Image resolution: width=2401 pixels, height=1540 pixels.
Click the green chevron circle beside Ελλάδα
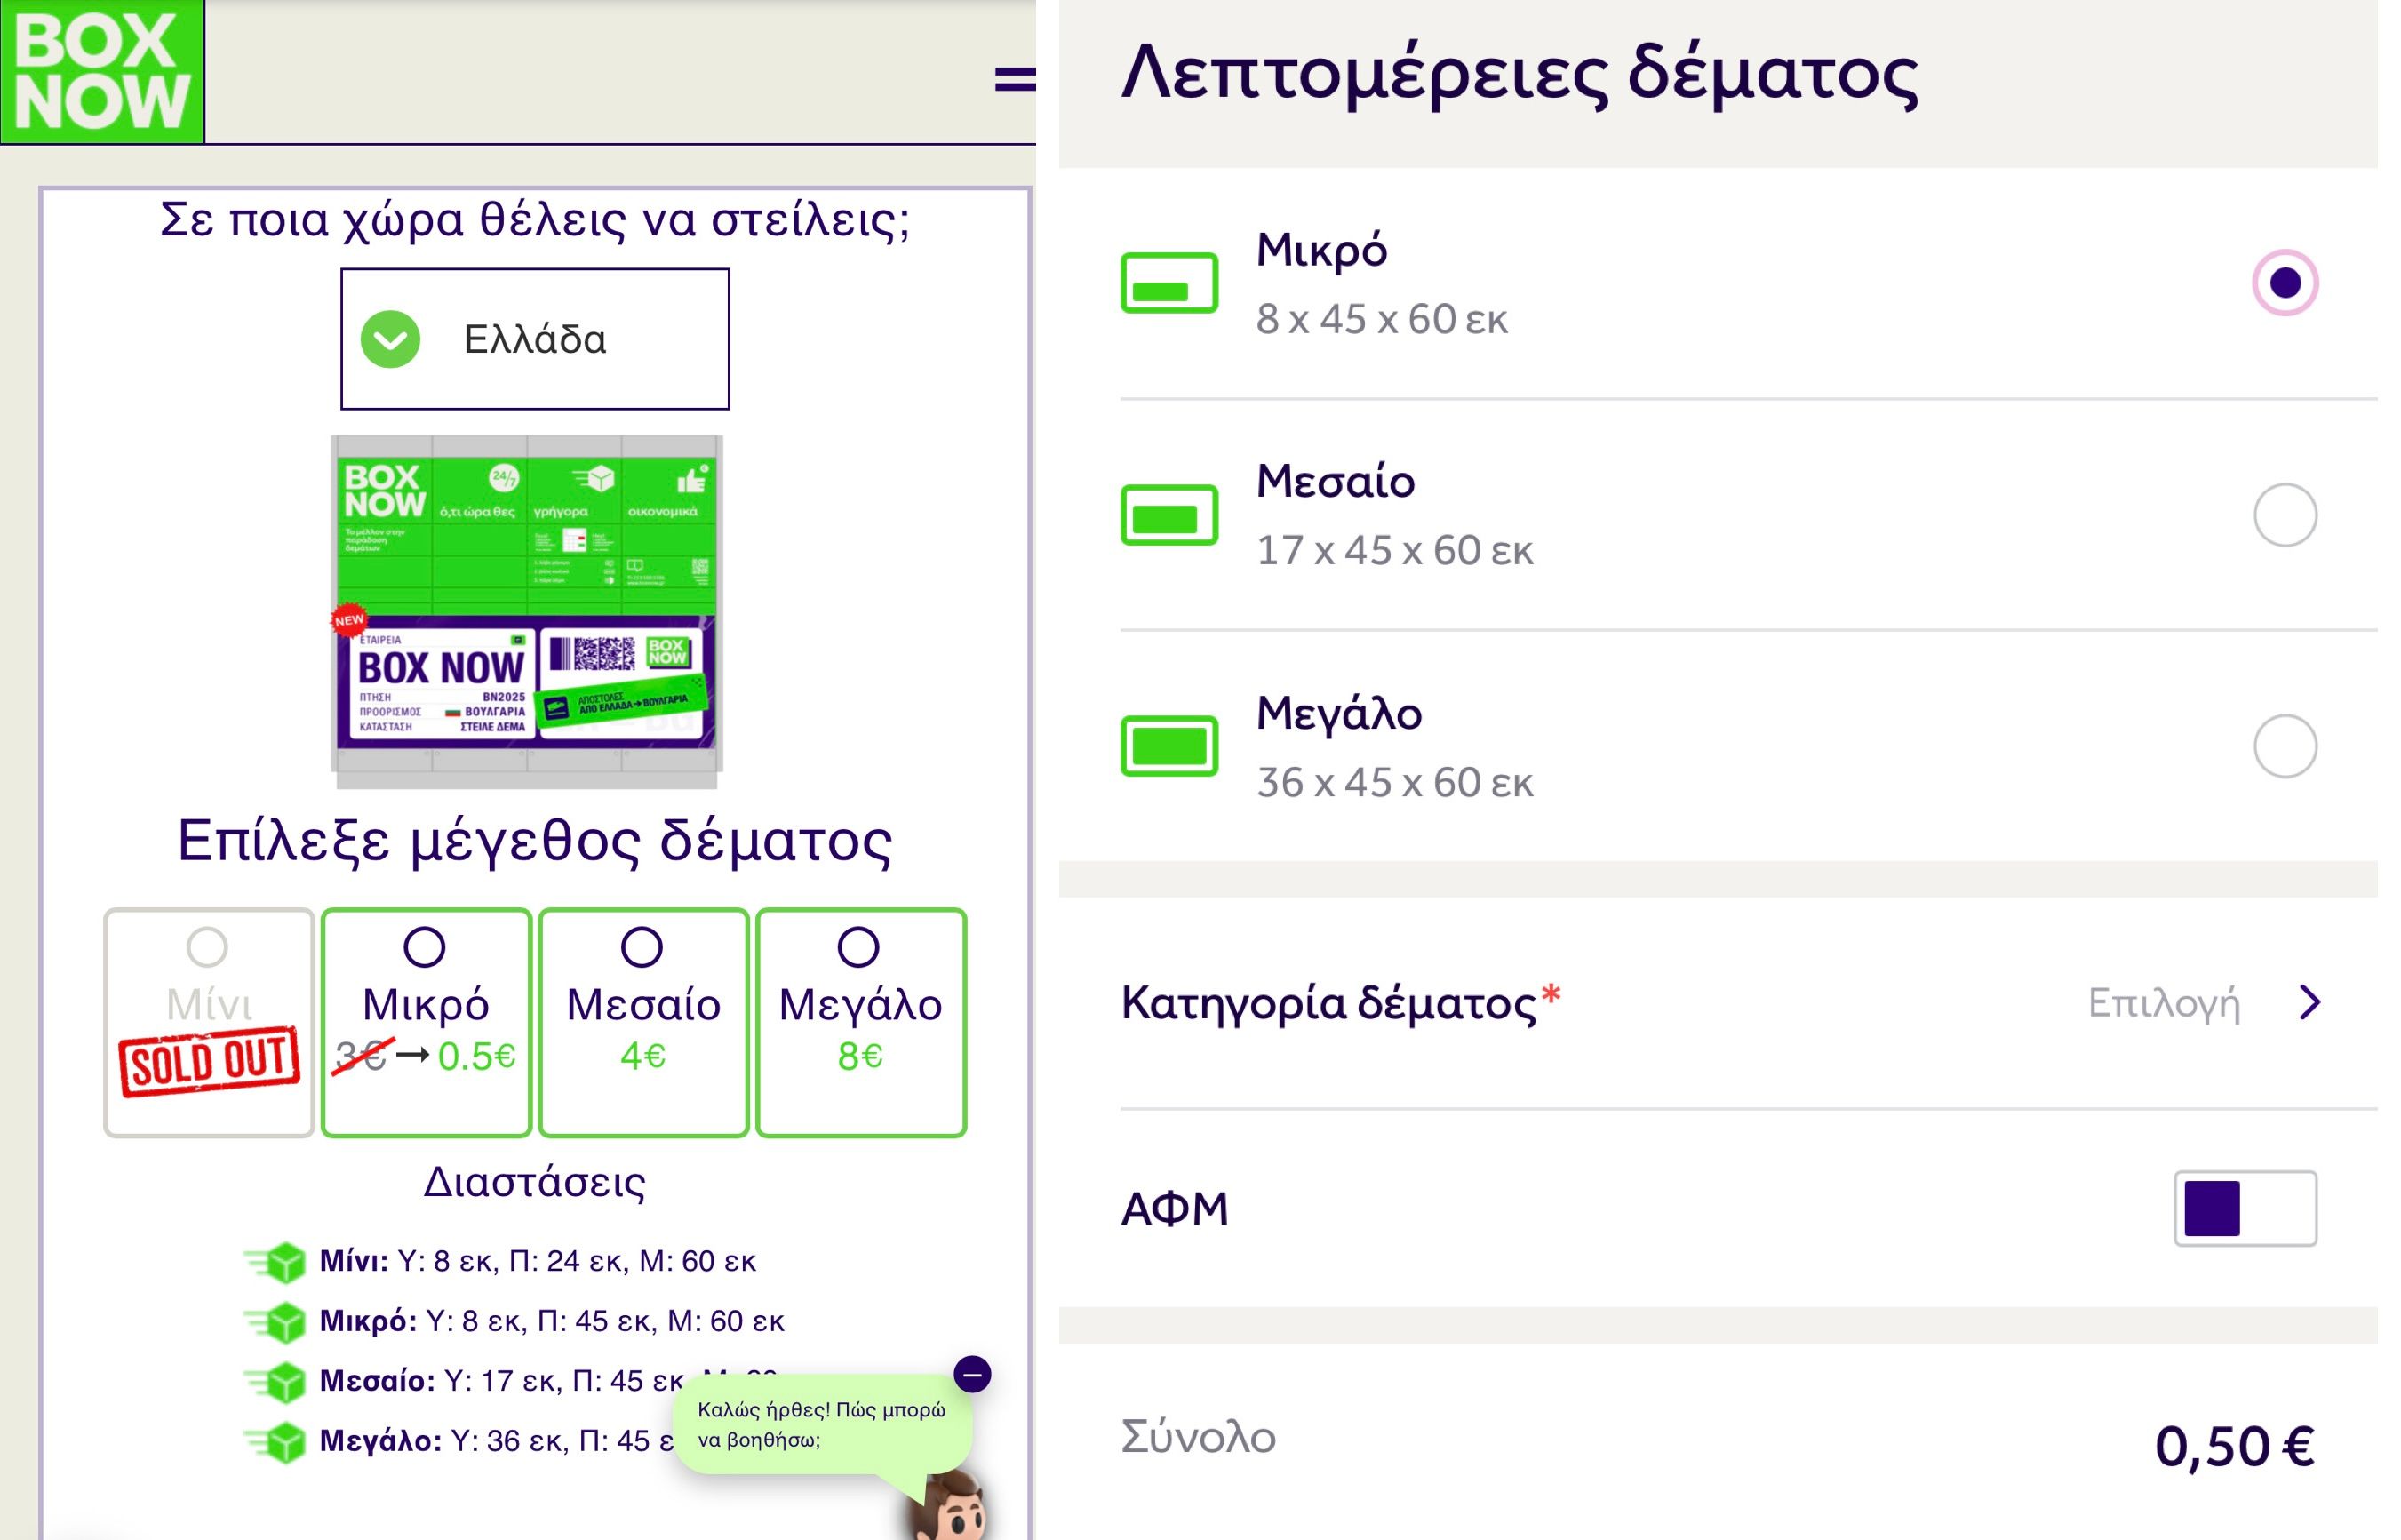point(390,339)
